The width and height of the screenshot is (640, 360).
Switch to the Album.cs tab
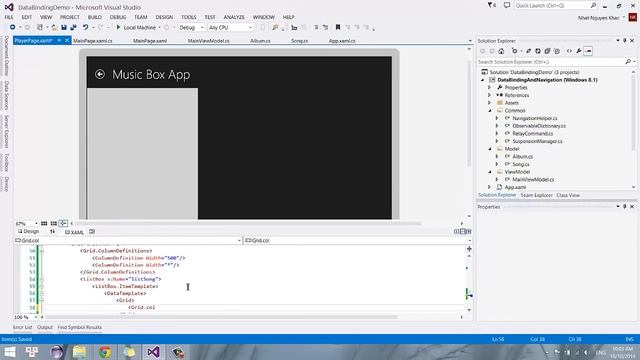click(x=260, y=41)
